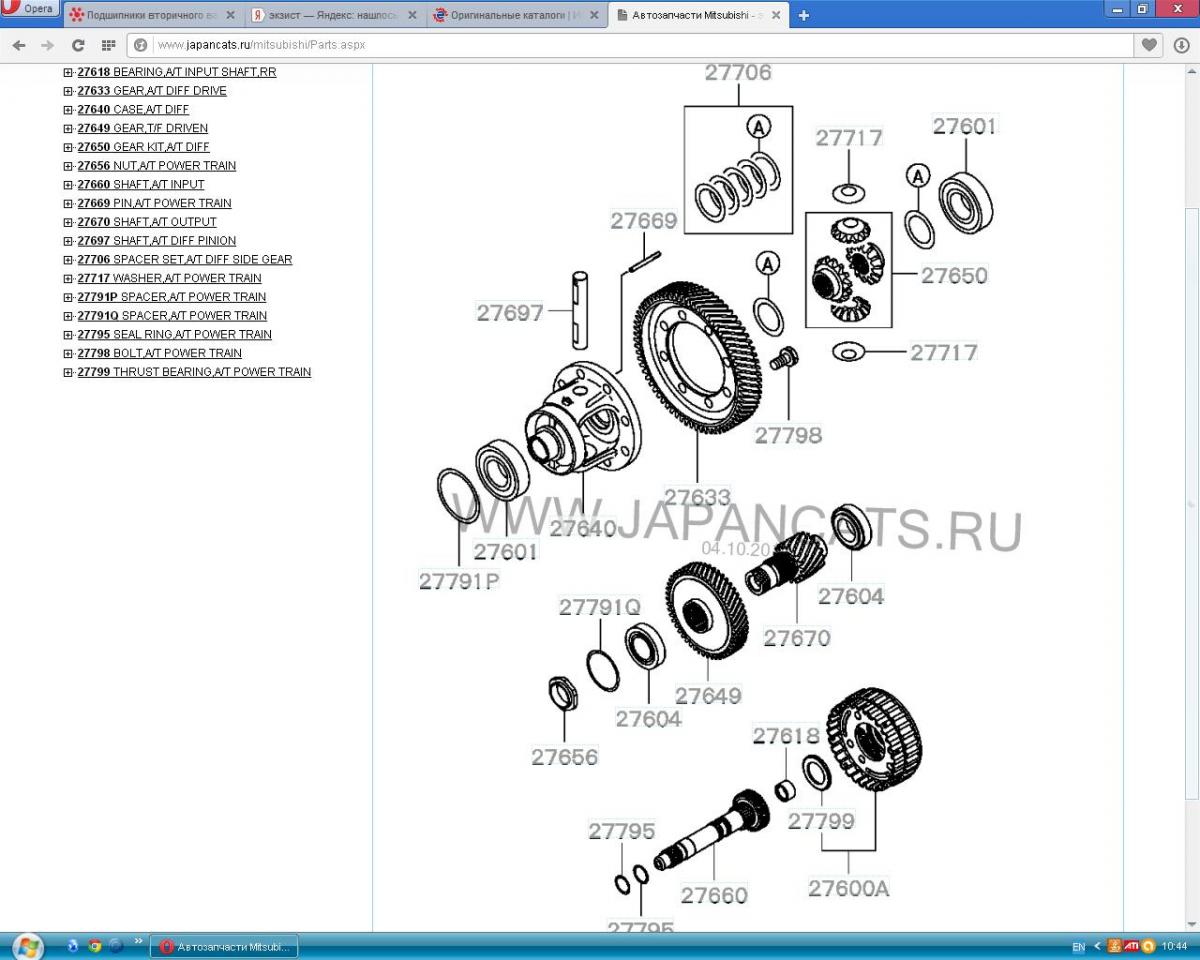Expand the 27650 GEAR KIT,A/T DIFF node
Image resolution: width=1200 pixels, height=960 pixels.
pos(68,148)
